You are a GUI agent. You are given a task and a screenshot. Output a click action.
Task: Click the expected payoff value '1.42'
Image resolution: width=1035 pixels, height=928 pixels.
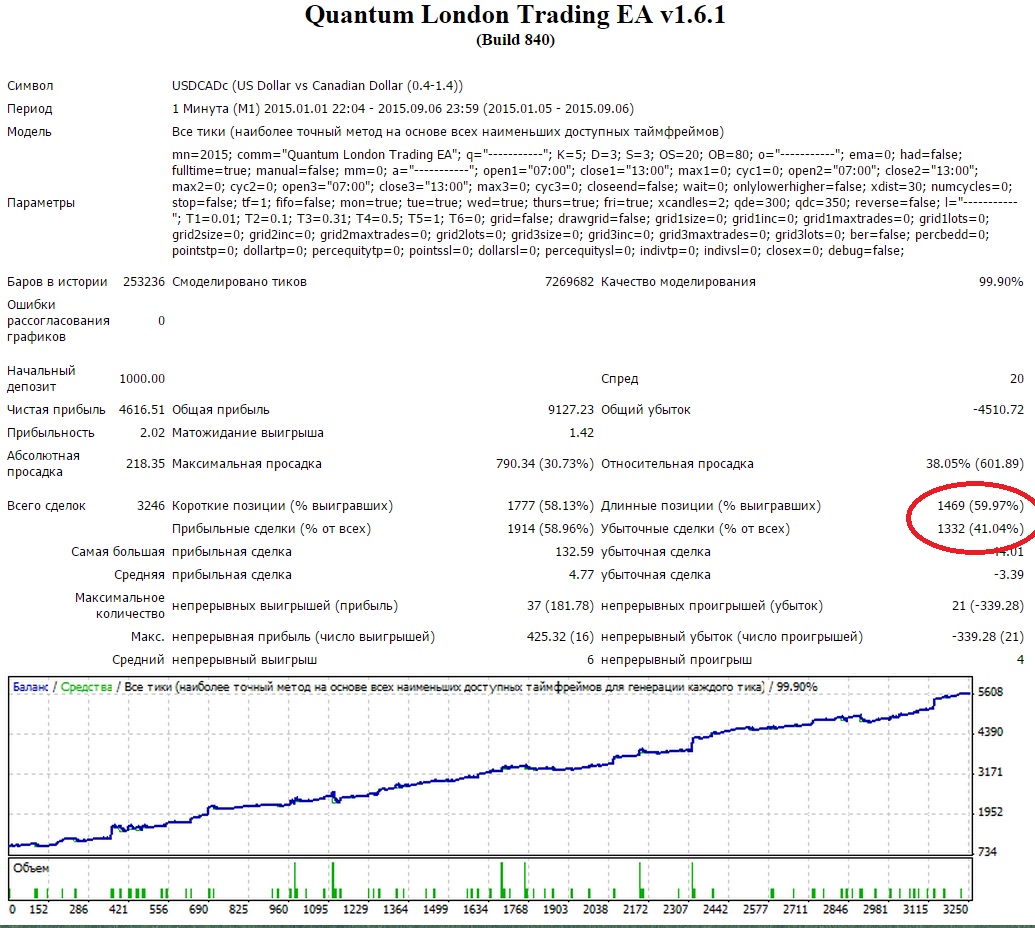[x=582, y=433]
